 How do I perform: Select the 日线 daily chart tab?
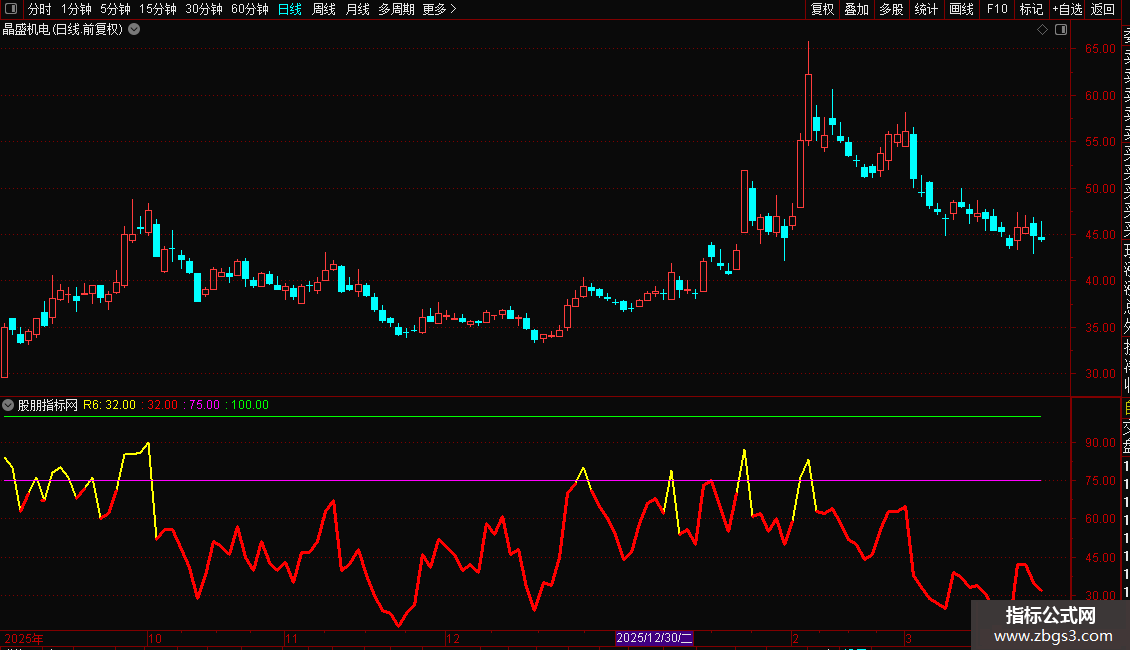[290, 9]
